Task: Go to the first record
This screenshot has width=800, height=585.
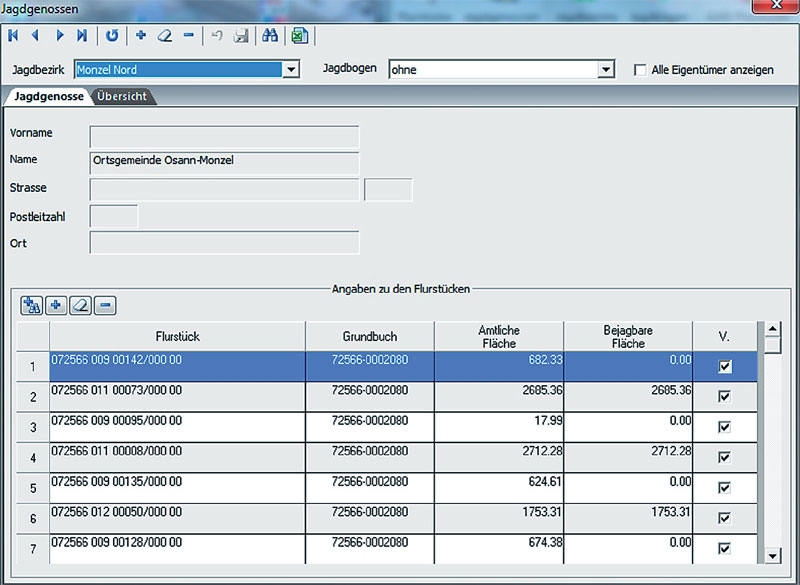Action: (x=13, y=36)
